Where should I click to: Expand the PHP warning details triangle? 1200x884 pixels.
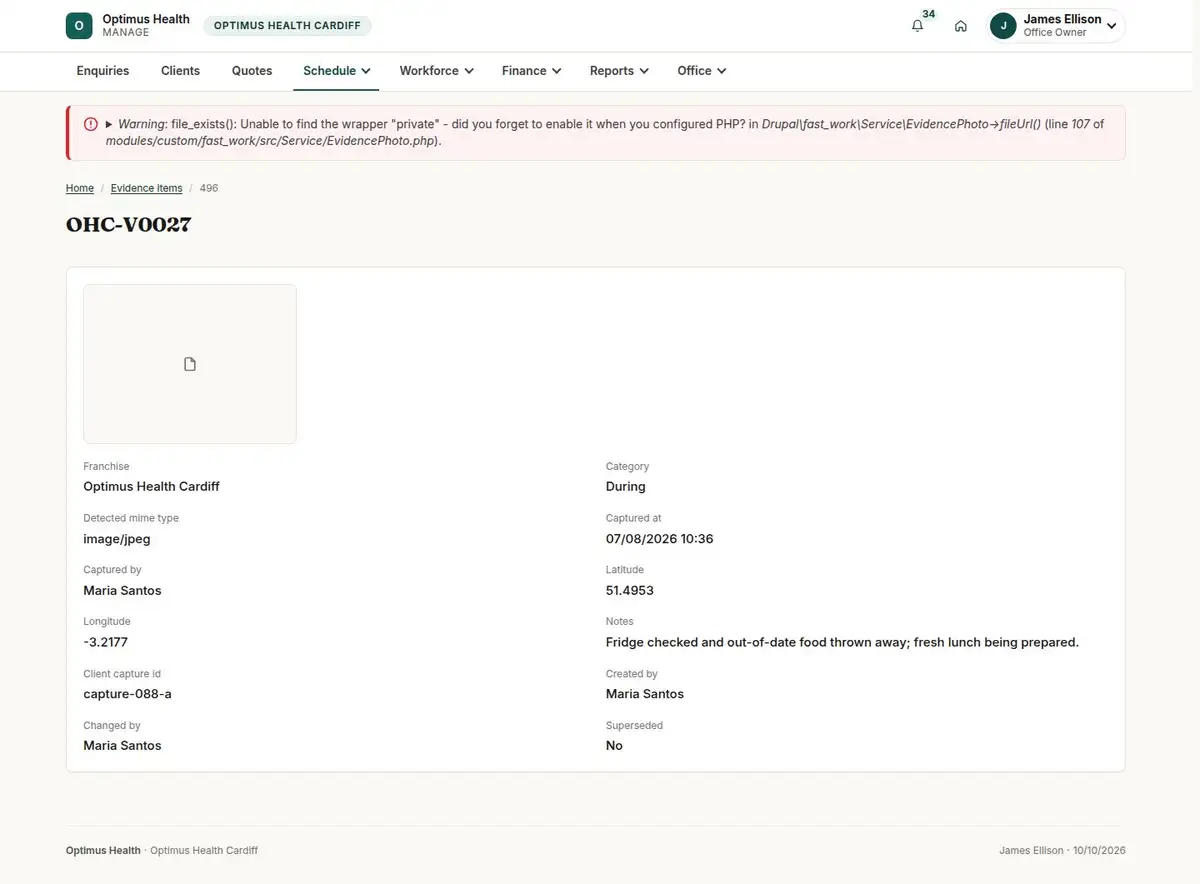(x=109, y=124)
